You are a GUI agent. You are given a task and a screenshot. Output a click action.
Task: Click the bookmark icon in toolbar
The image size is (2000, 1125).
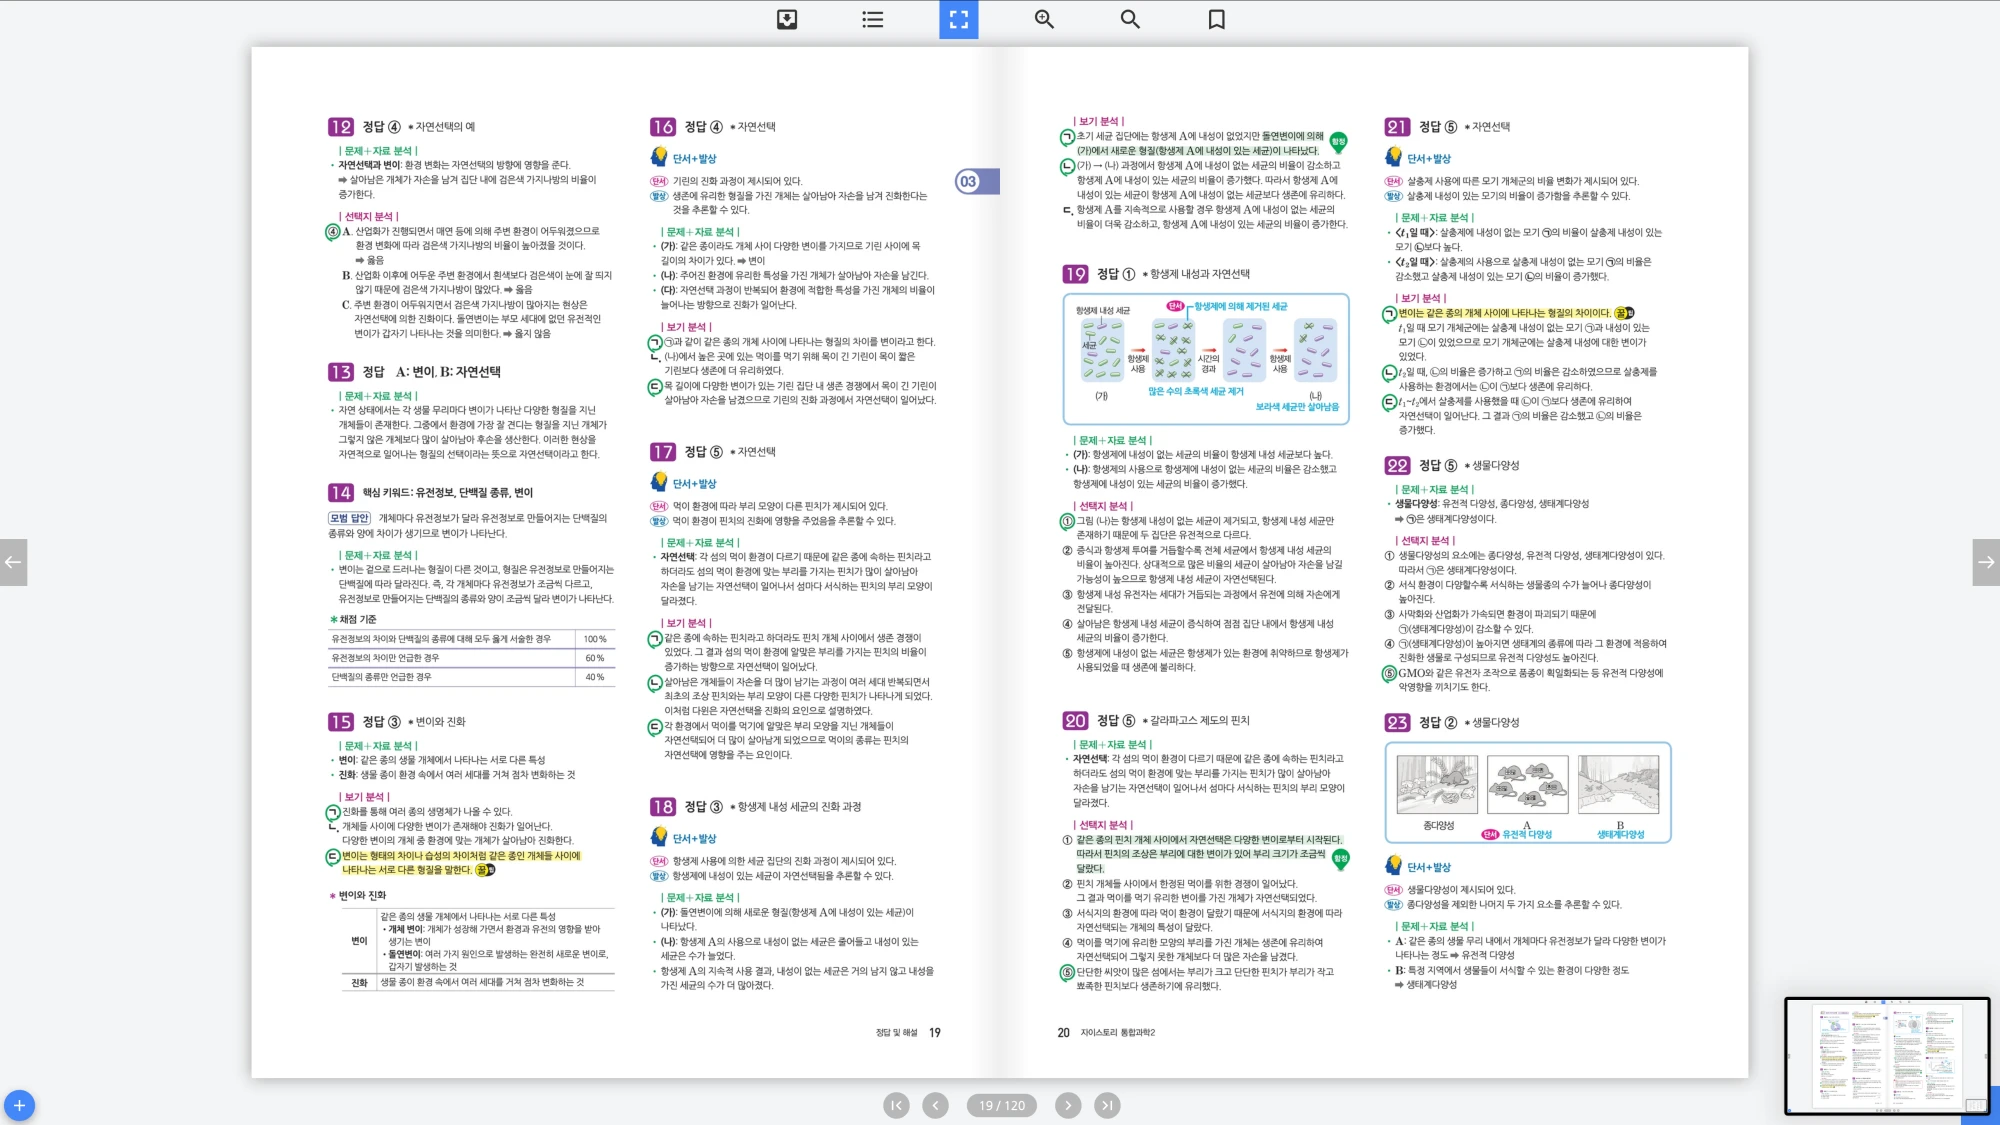(x=1216, y=19)
